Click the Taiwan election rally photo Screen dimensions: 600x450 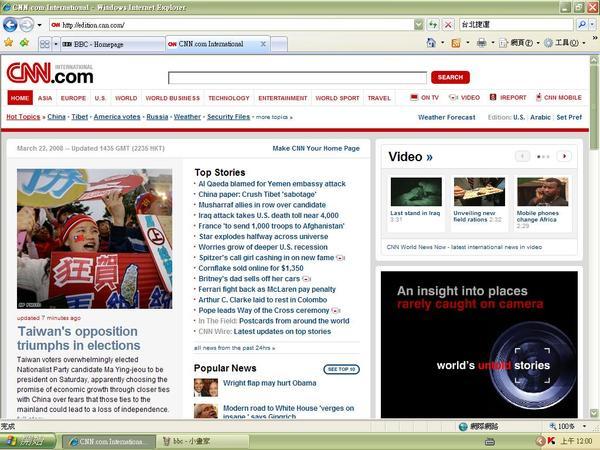click(95, 239)
